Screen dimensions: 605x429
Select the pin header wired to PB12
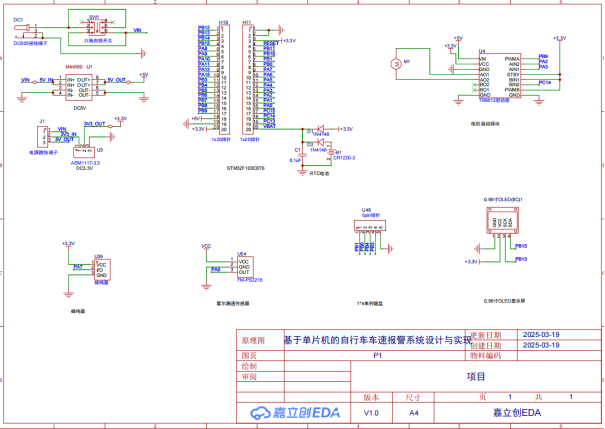(x=224, y=79)
